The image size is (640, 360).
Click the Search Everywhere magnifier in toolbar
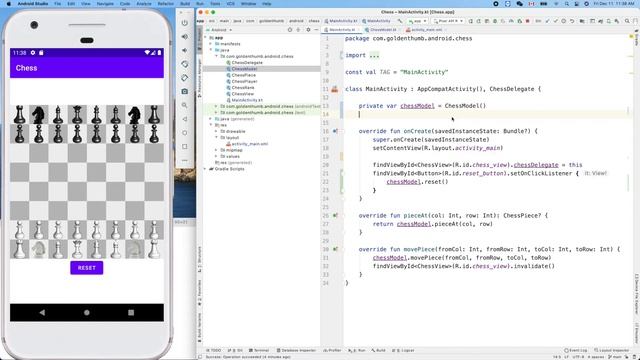coord(627,21)
